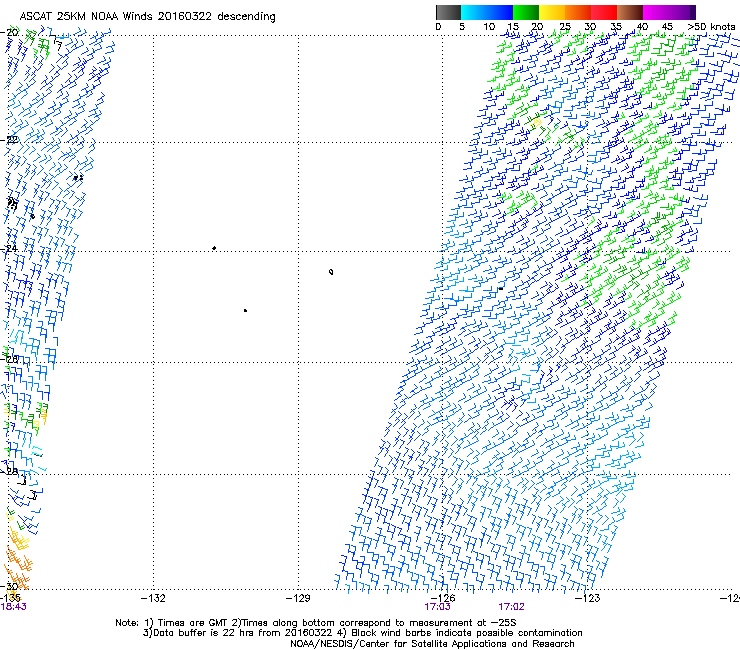Viewport: 740px width, 650px height.
Task: Click the purple 17:03 pass time
Action: click(437, 607)
